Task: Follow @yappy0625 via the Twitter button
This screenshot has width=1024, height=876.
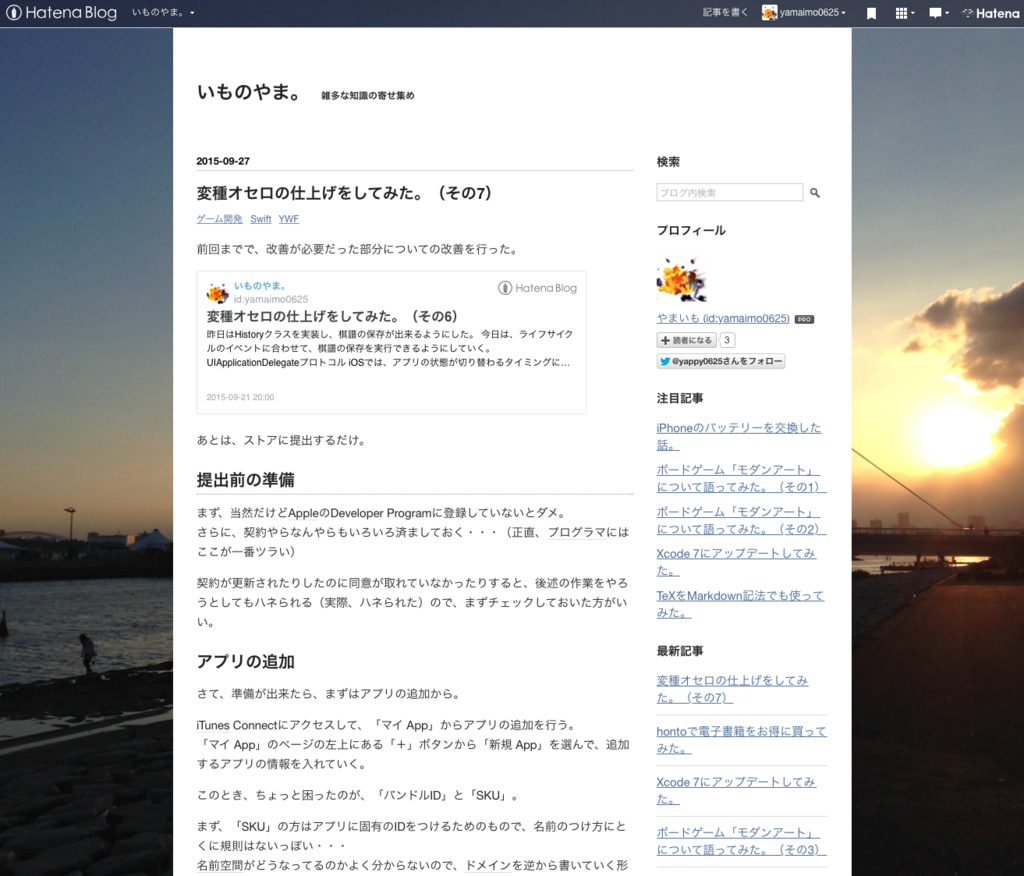Action: pos(719,361)
